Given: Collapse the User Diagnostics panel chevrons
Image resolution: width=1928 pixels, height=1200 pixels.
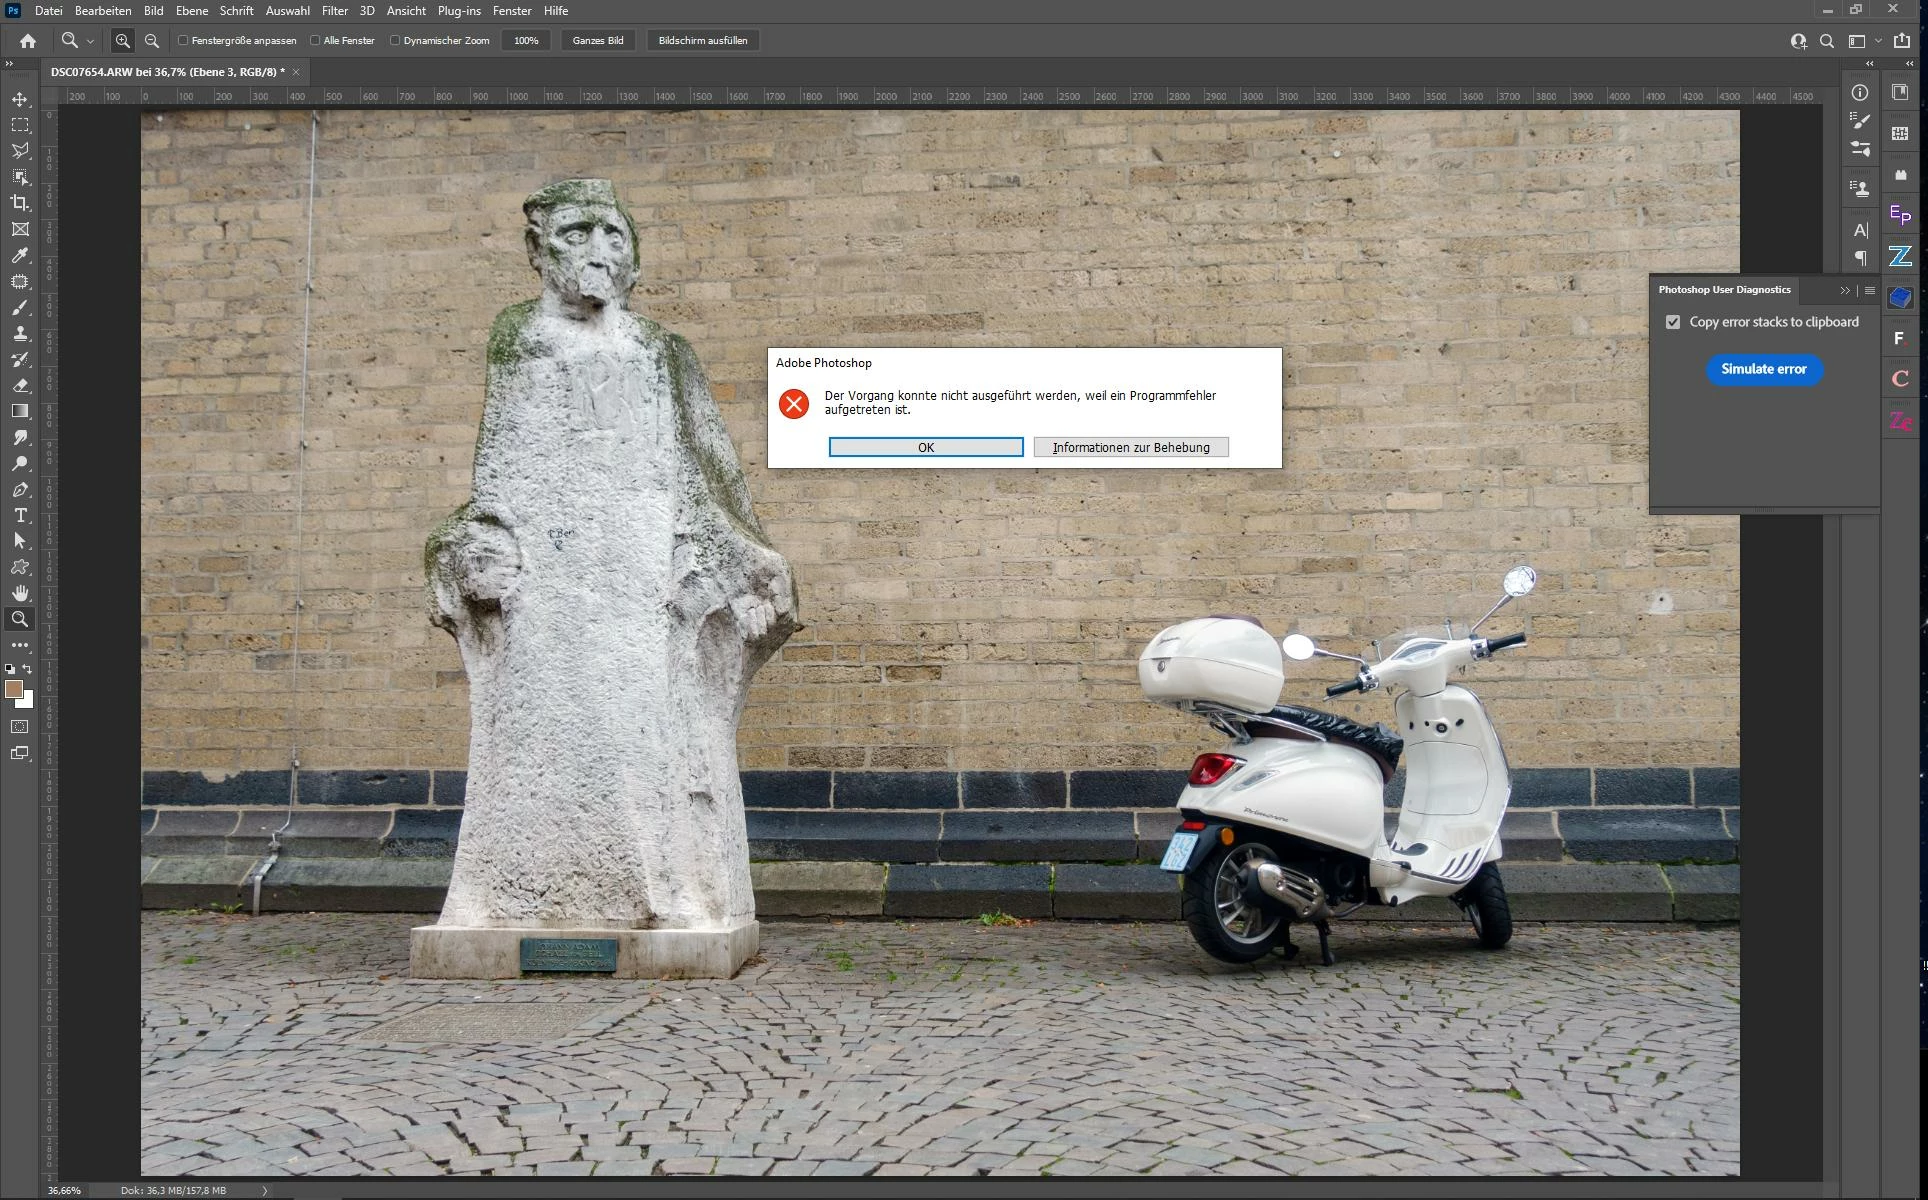Looking at the screenshot, I should click(1845, 291).
